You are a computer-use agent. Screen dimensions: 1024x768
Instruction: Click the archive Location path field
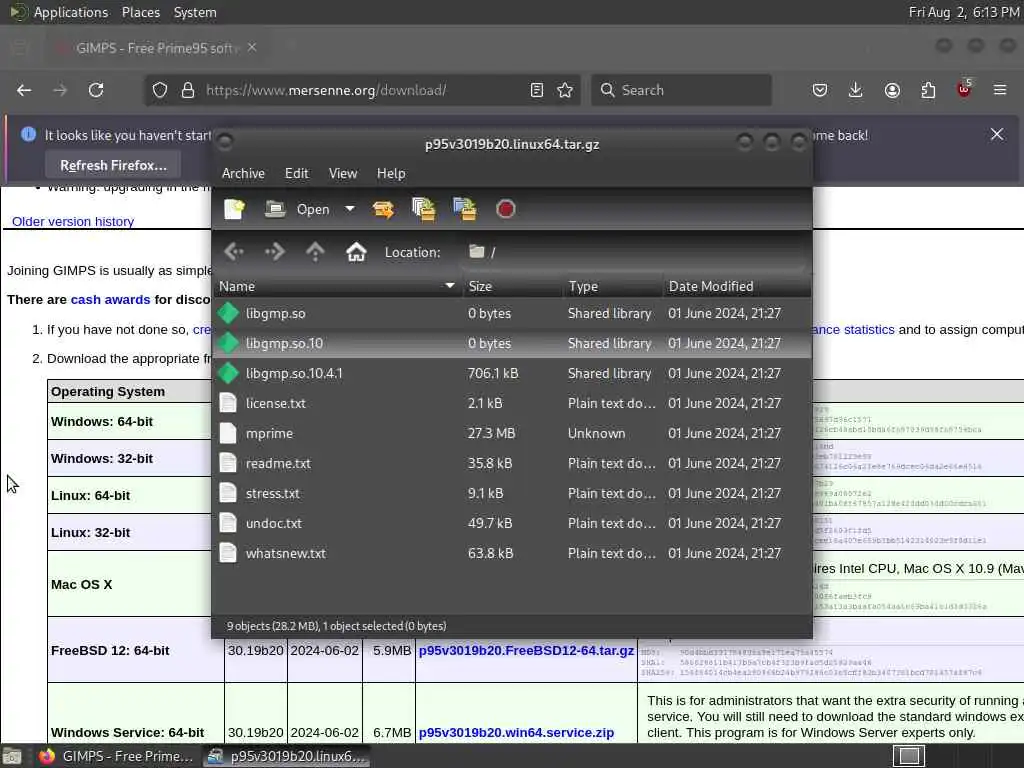tap(635, 253)
